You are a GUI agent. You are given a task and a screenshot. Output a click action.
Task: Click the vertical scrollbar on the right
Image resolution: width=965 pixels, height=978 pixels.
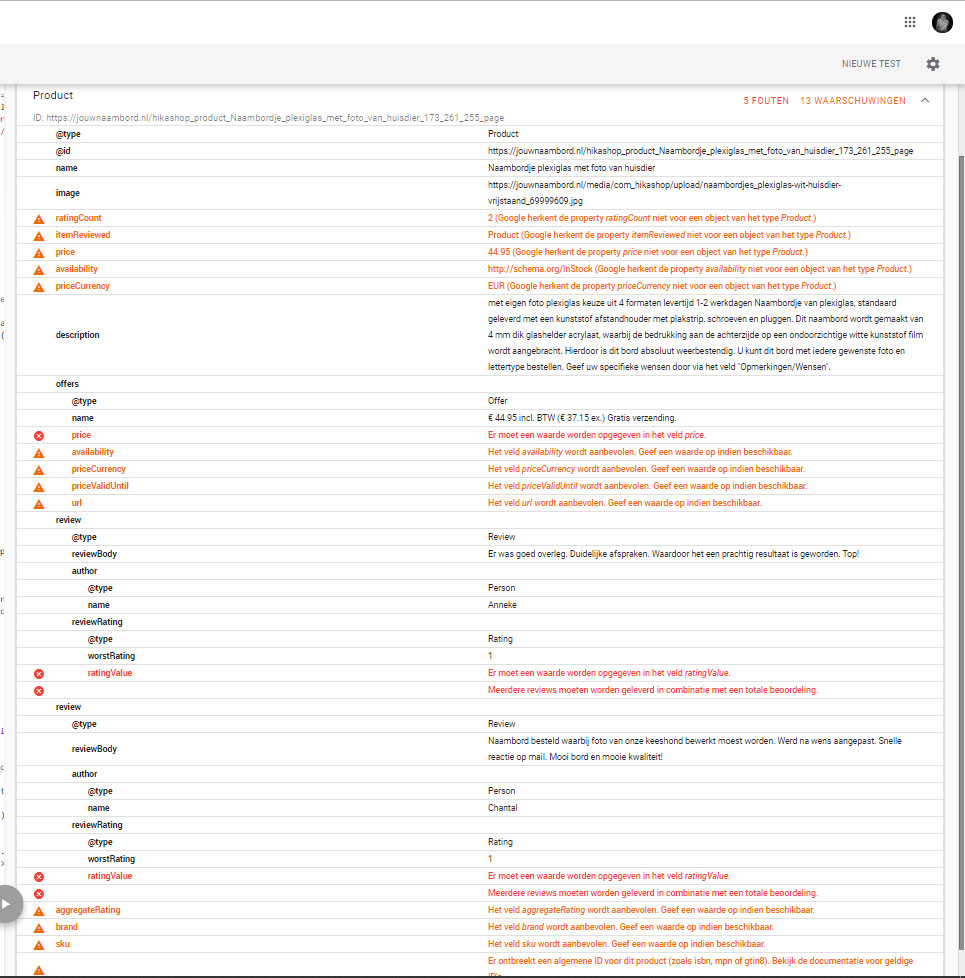(958, 500)
